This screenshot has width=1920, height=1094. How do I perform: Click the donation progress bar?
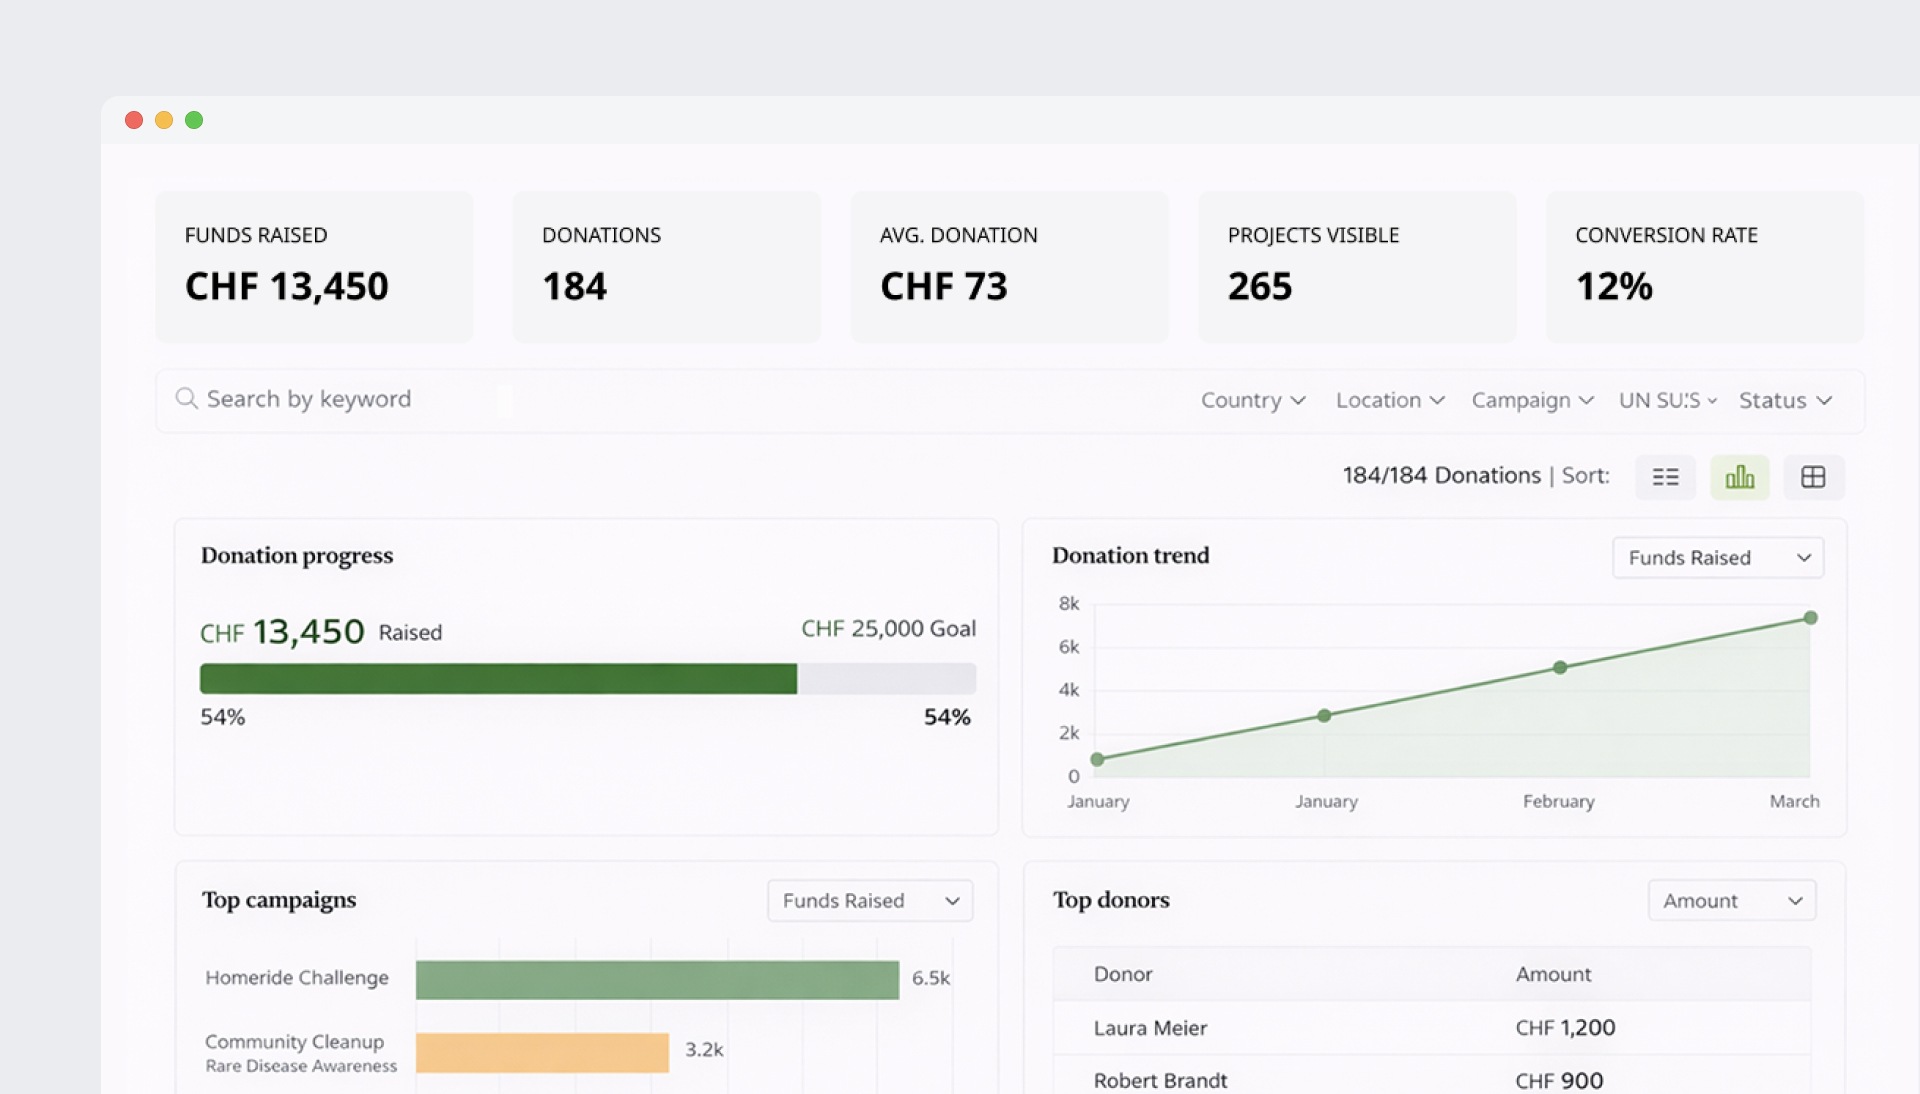(x=587, y=679)
